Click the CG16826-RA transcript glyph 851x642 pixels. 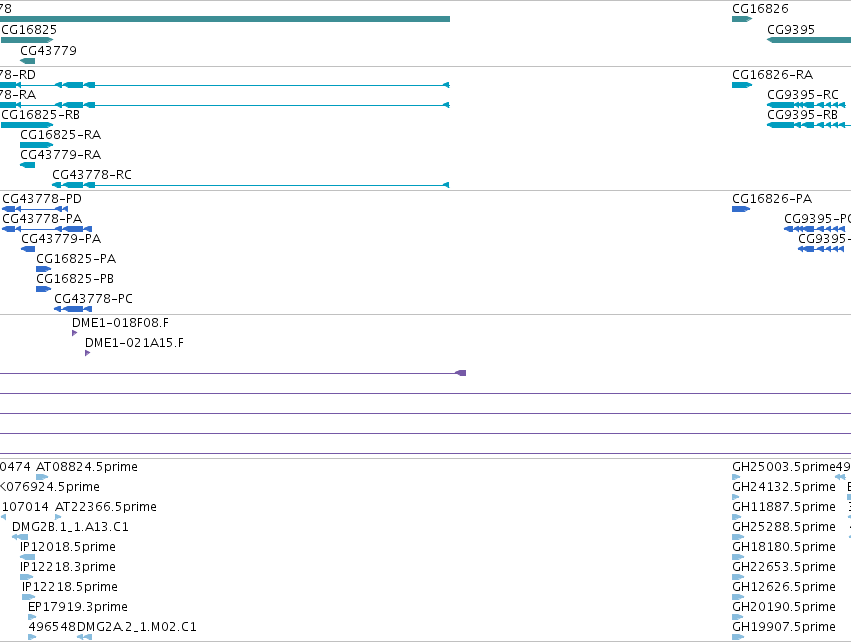[x=742, y=85]
